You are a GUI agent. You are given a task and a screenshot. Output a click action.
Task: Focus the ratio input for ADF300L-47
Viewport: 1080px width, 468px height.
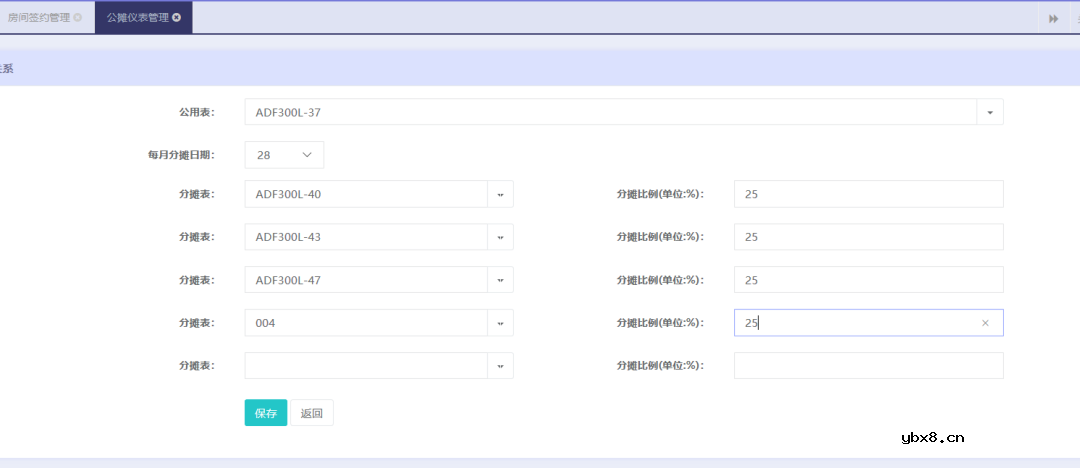pos(869,280)
